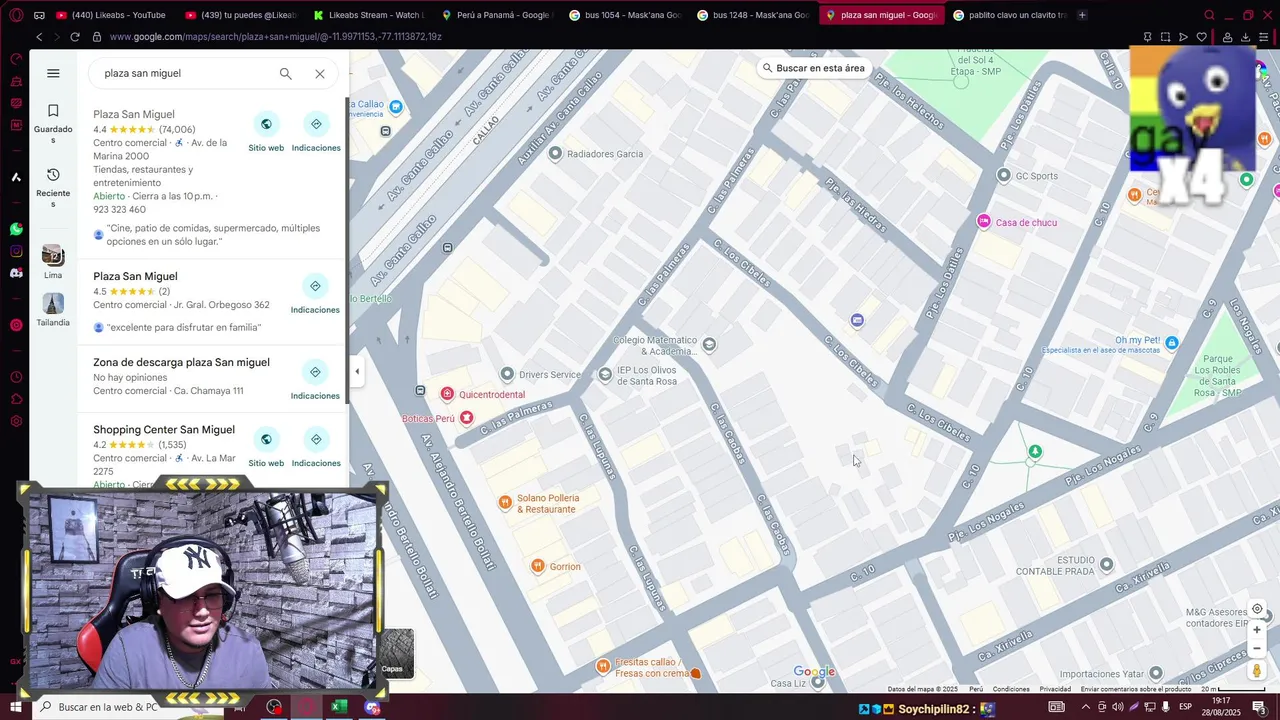Screen dimensions: 1280x720
Task: Go back to the previous page
Action: click(x=39, y=37)
